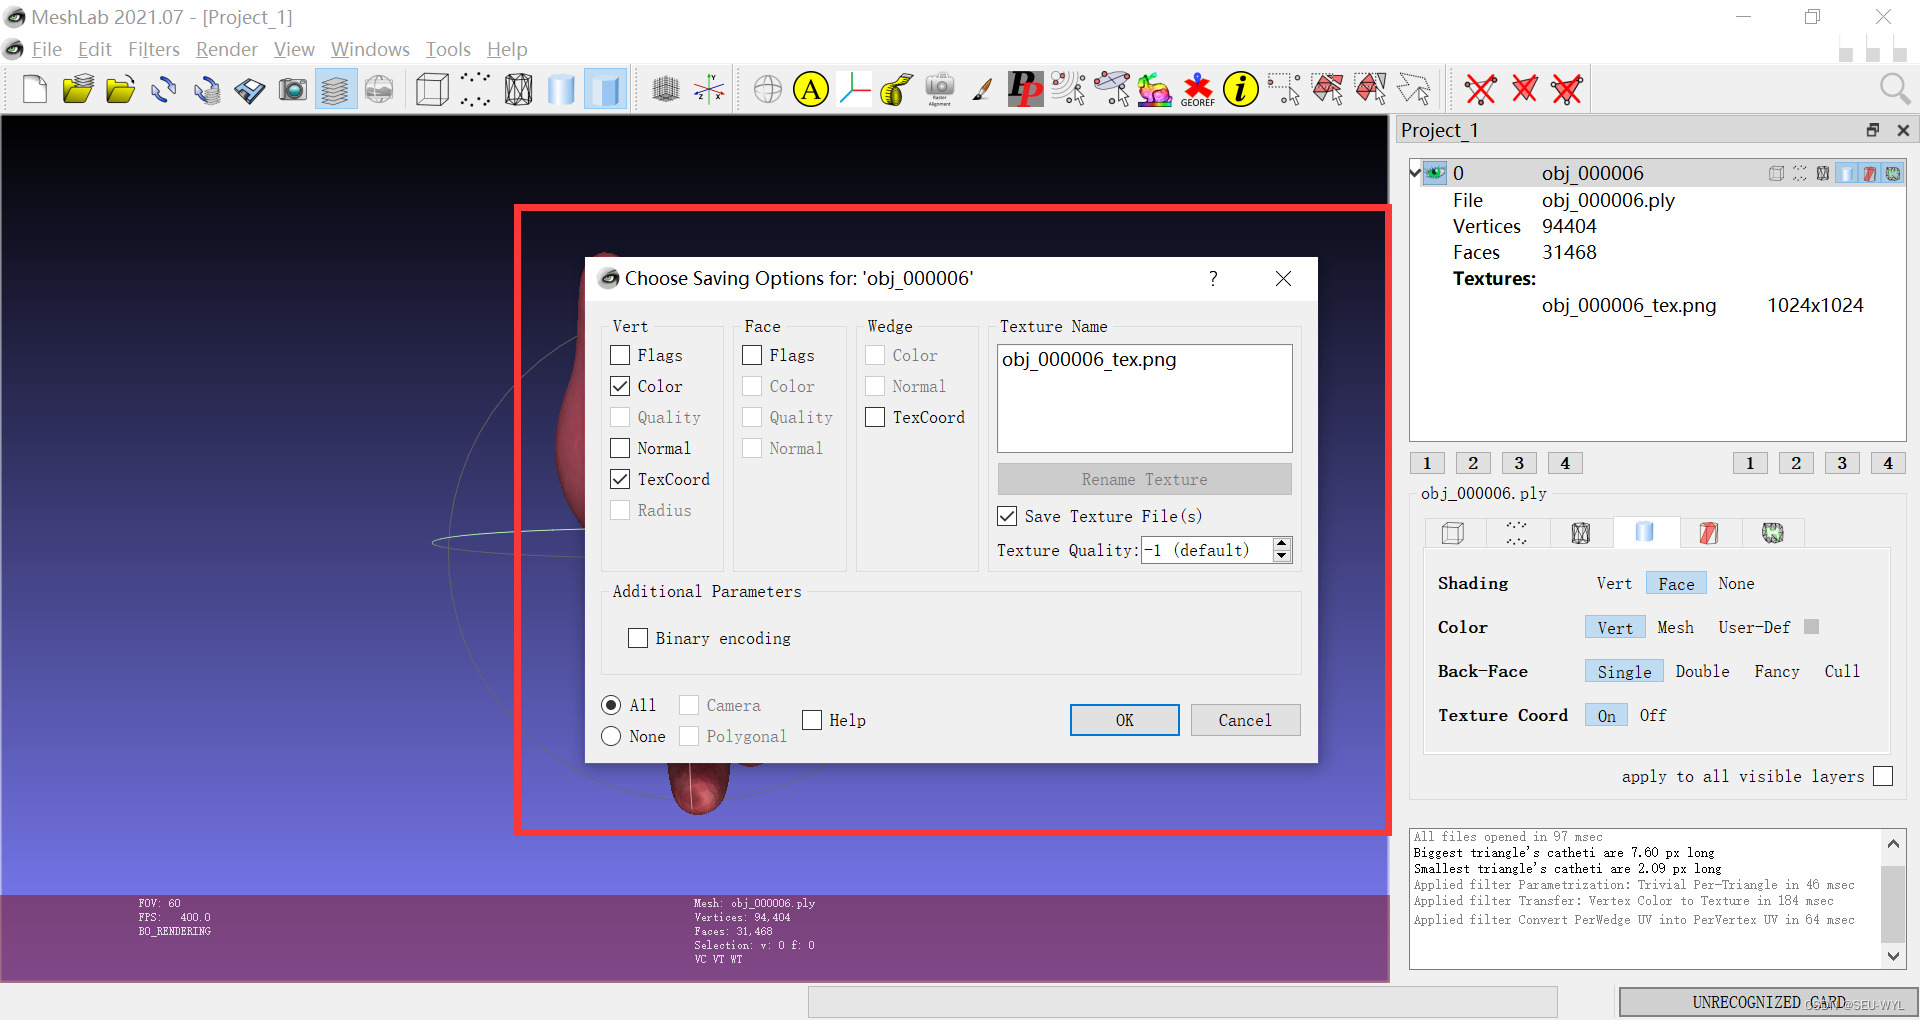Turn Texture Coord Off
This screenshot has height=1020, width=1920.
(1653, 715)
